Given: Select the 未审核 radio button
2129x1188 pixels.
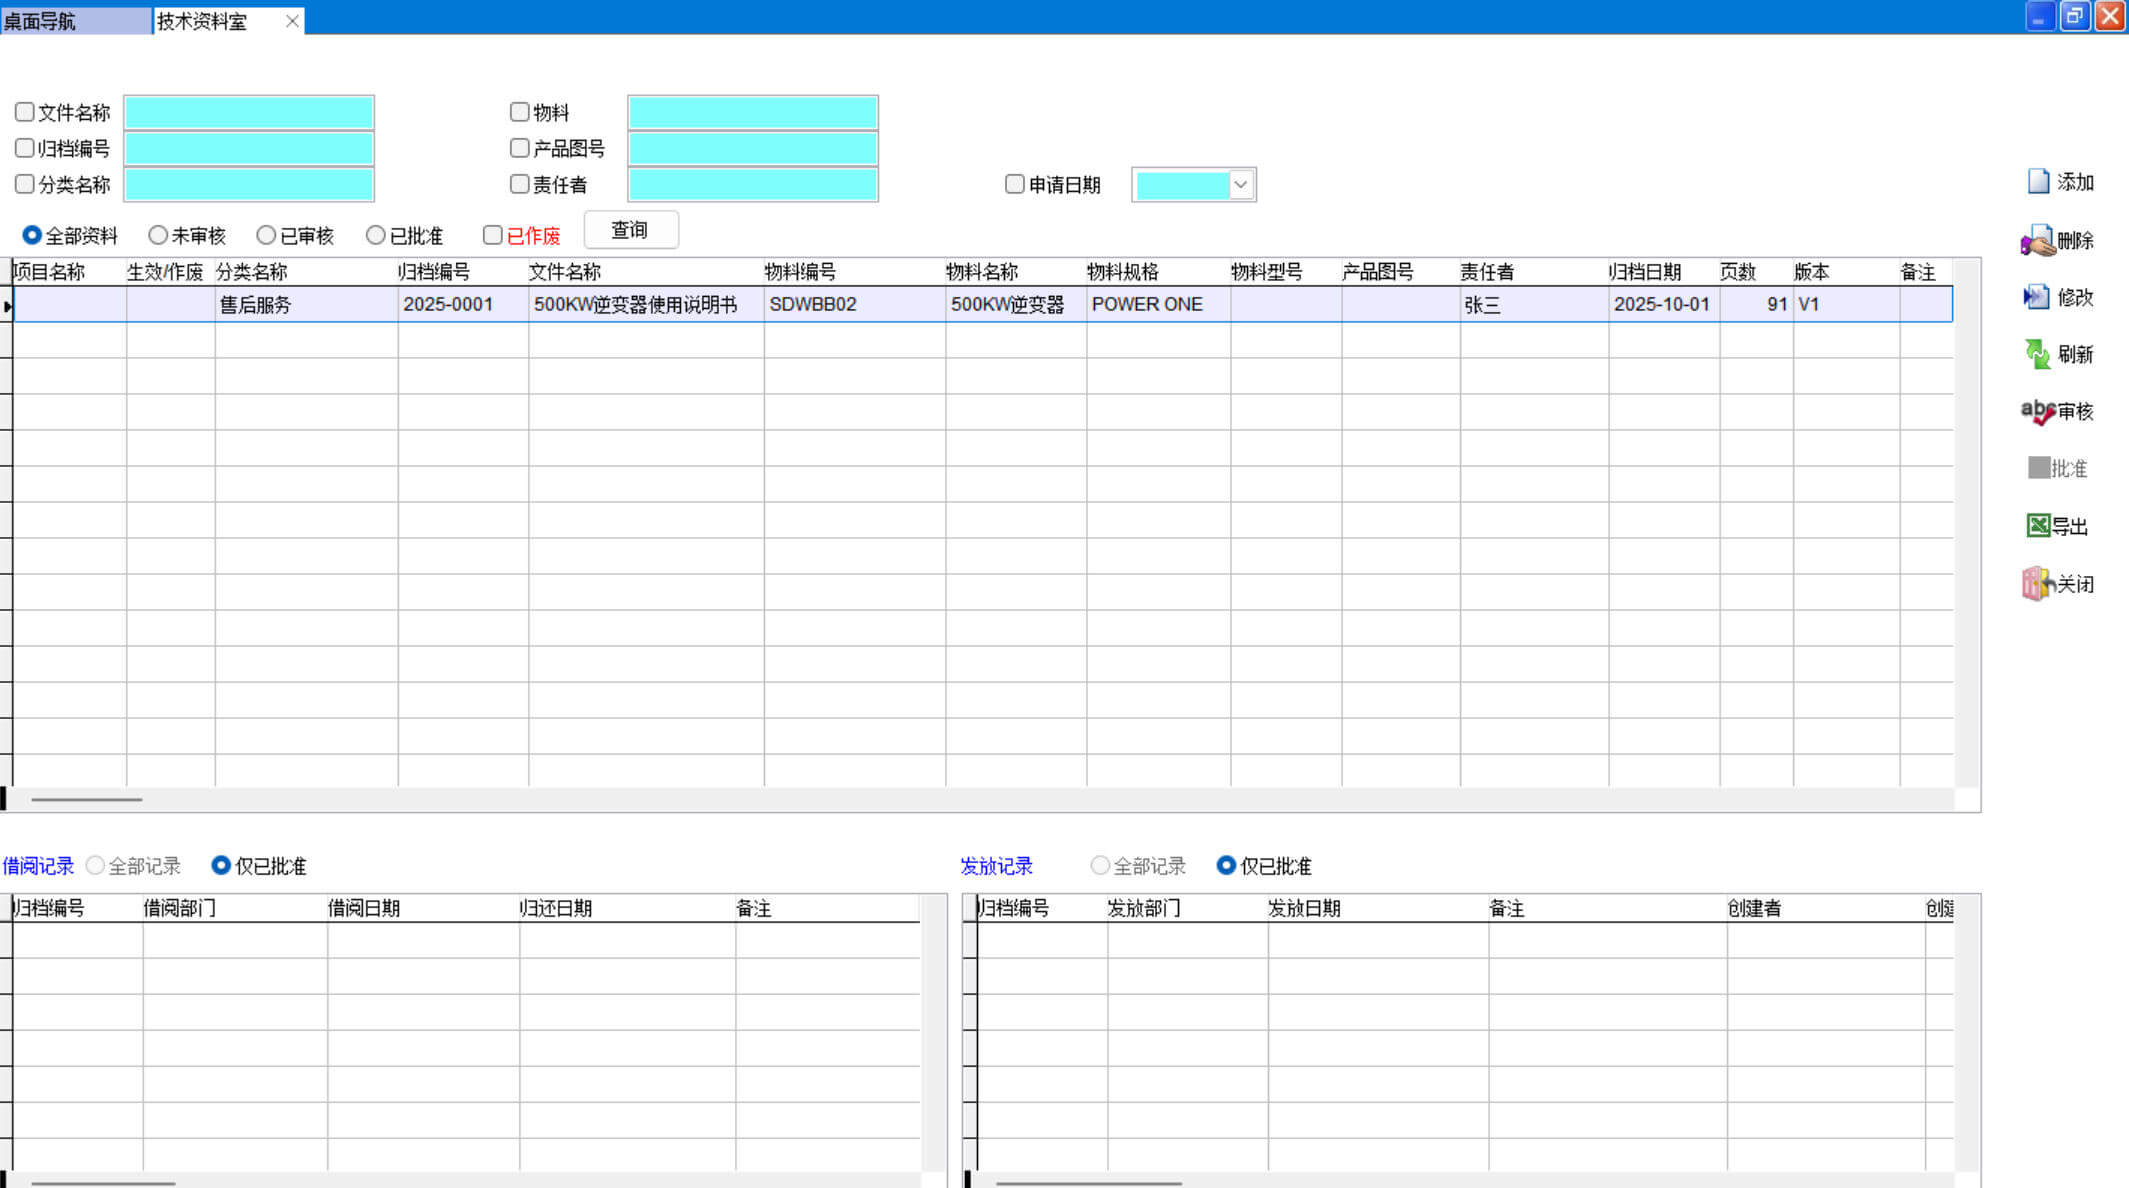Looking at the screenshot, I should [158, 235].
